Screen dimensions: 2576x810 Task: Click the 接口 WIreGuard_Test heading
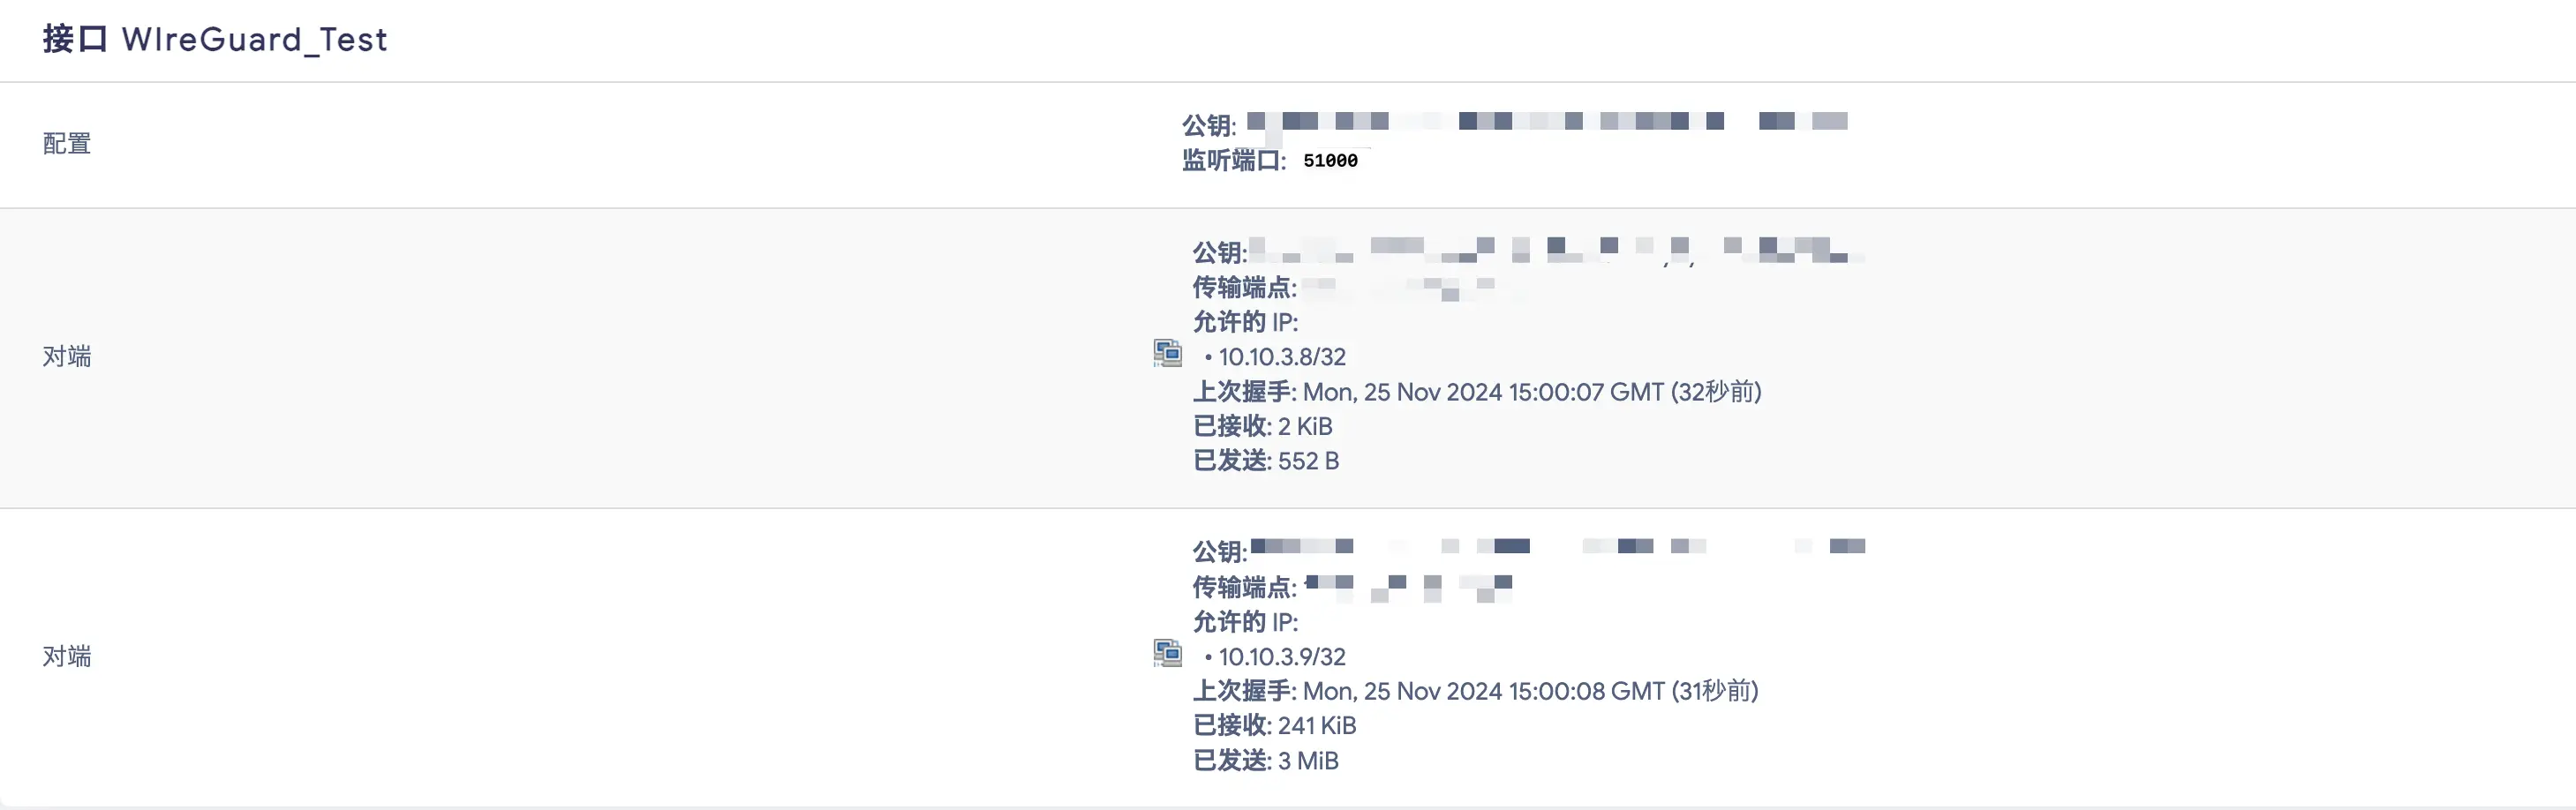[x=215, y=39]
